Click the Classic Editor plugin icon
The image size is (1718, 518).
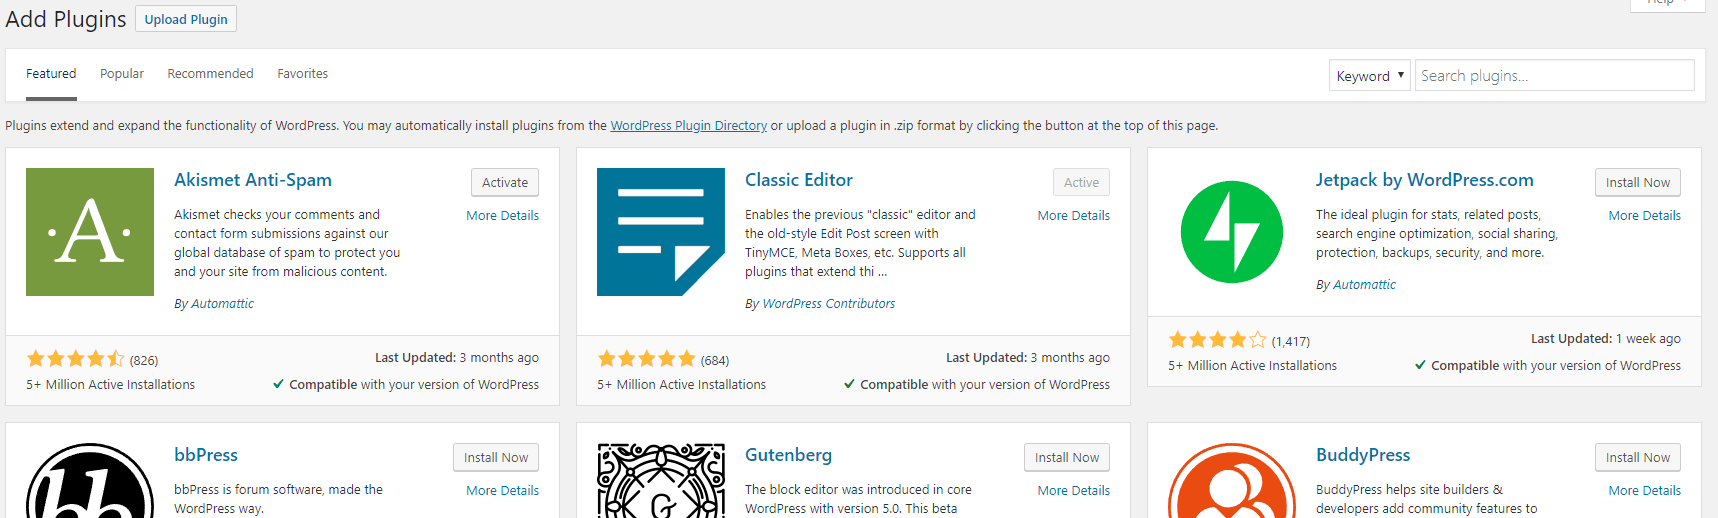pyautogui.click(x=661, y=232)
